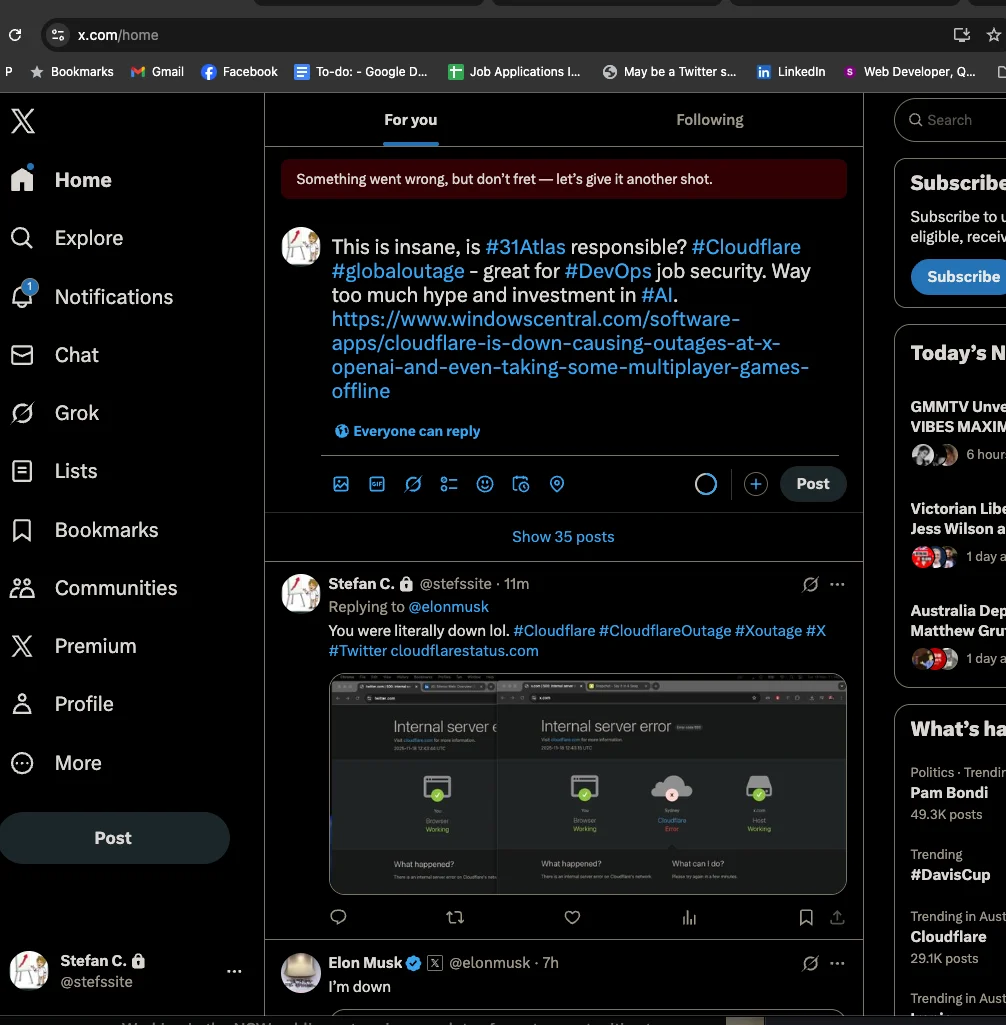Add media image to composer
1006x1025 pixels.
tap(341, 484)
